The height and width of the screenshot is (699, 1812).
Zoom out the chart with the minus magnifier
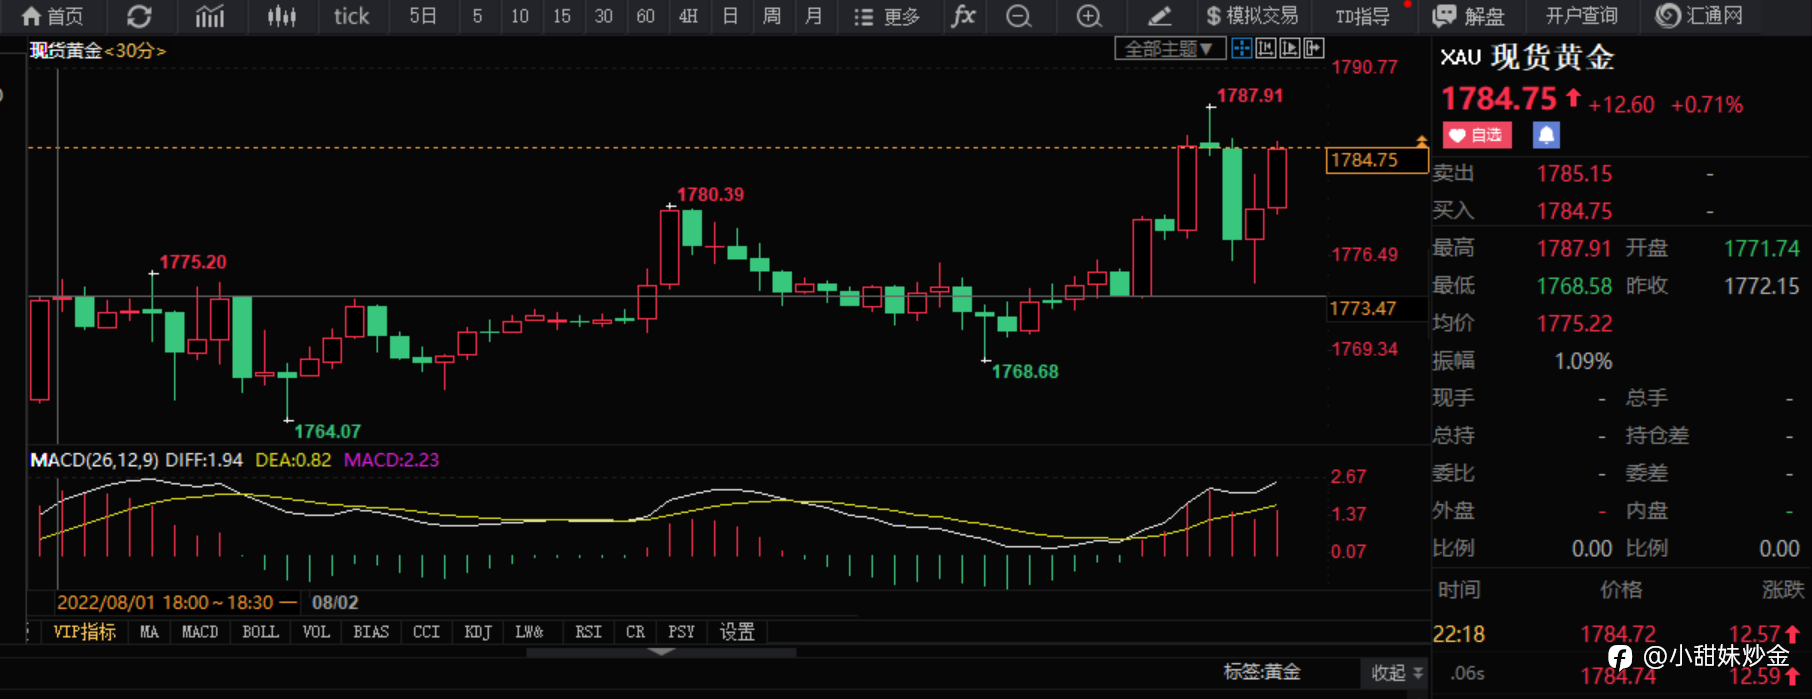1018,16
